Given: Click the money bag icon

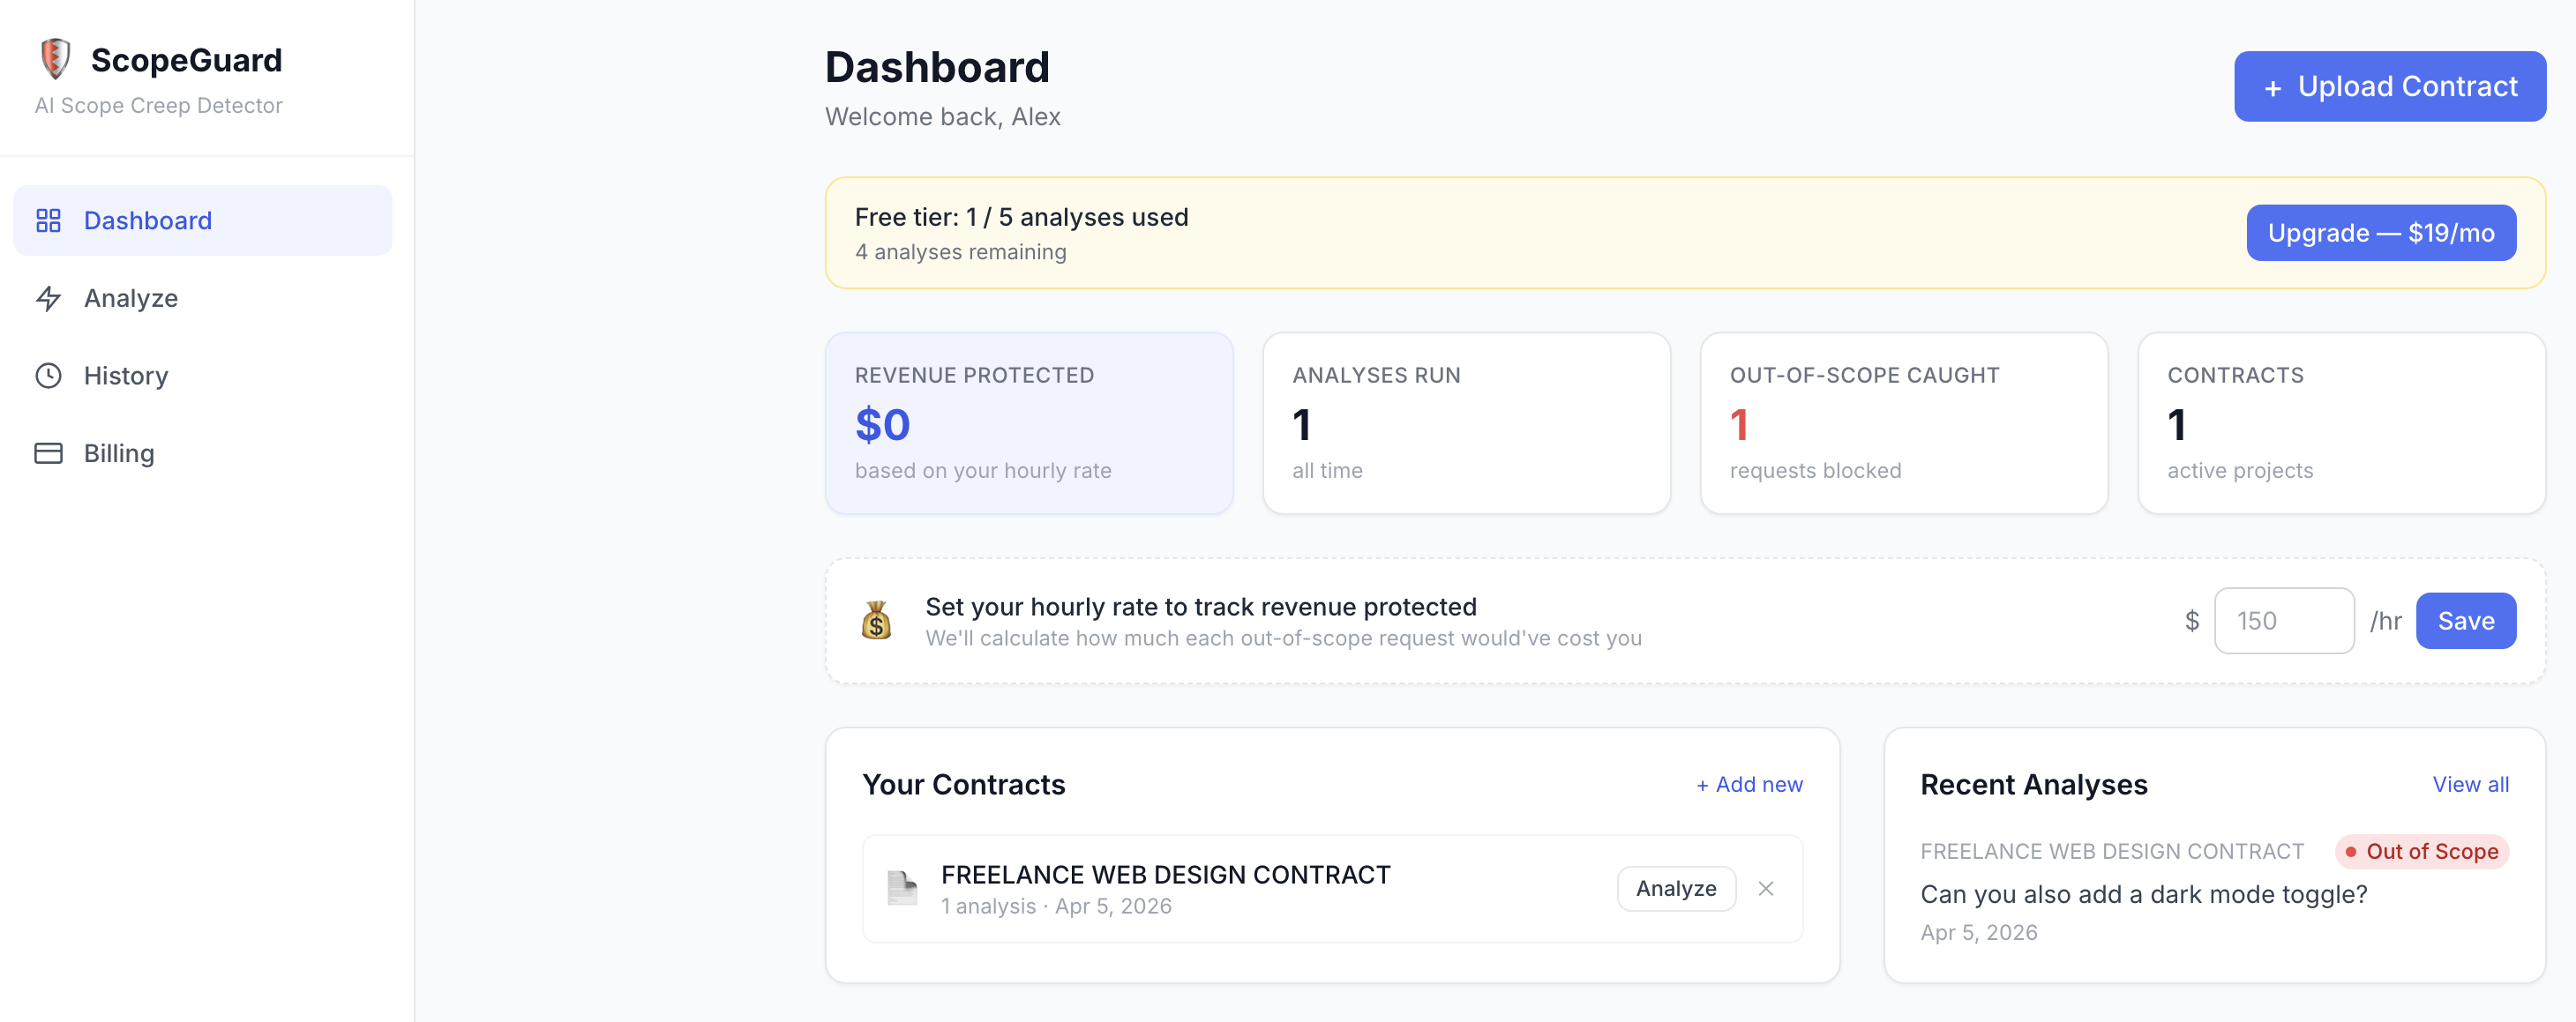Looking at the screenshot, I should [x=876, y=621].
